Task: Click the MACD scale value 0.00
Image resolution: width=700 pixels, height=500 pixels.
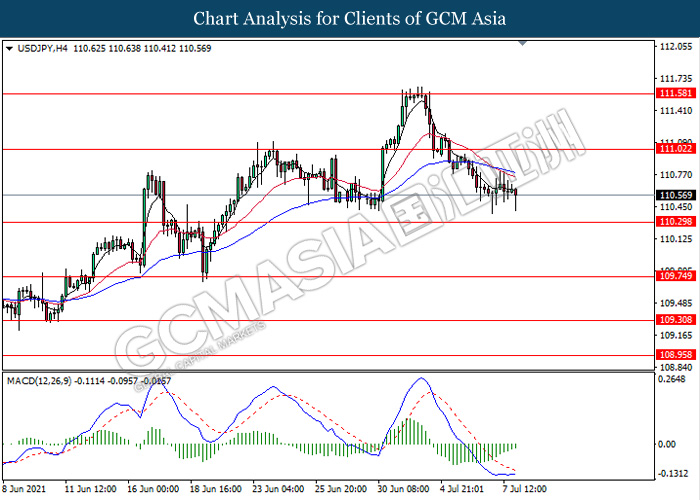Action: (x=667, y=444)
